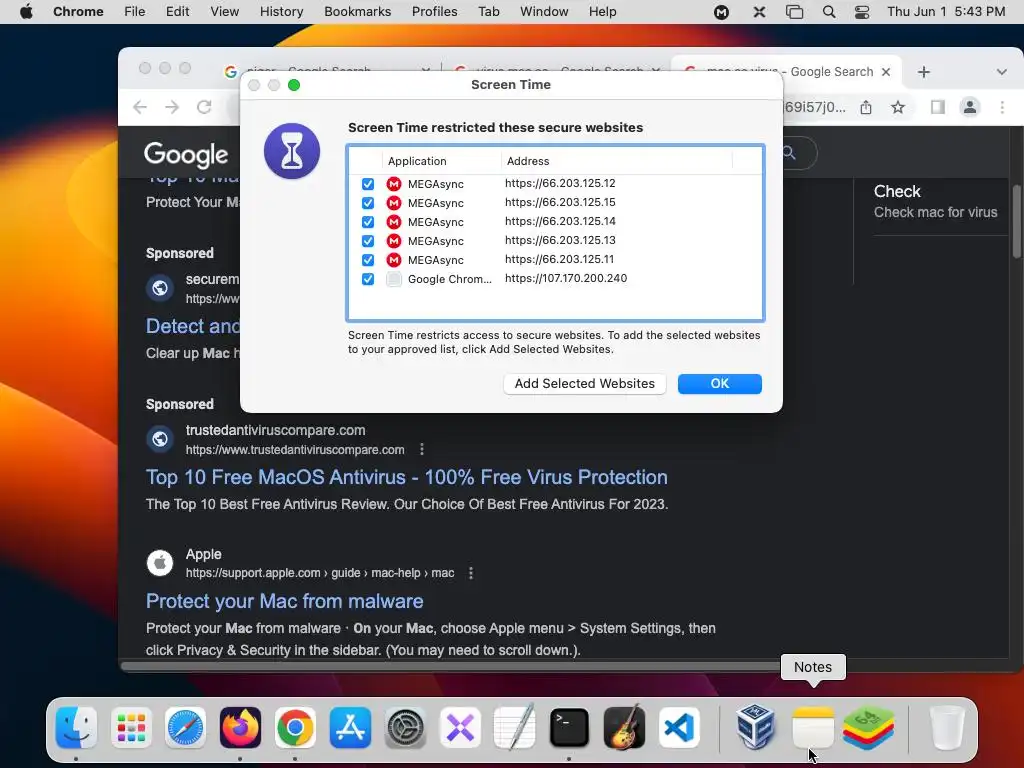Image resolution: width=1024 pixels, height=768 pixels.
Task: Go forward in Chrome
Action: (172, 107)
